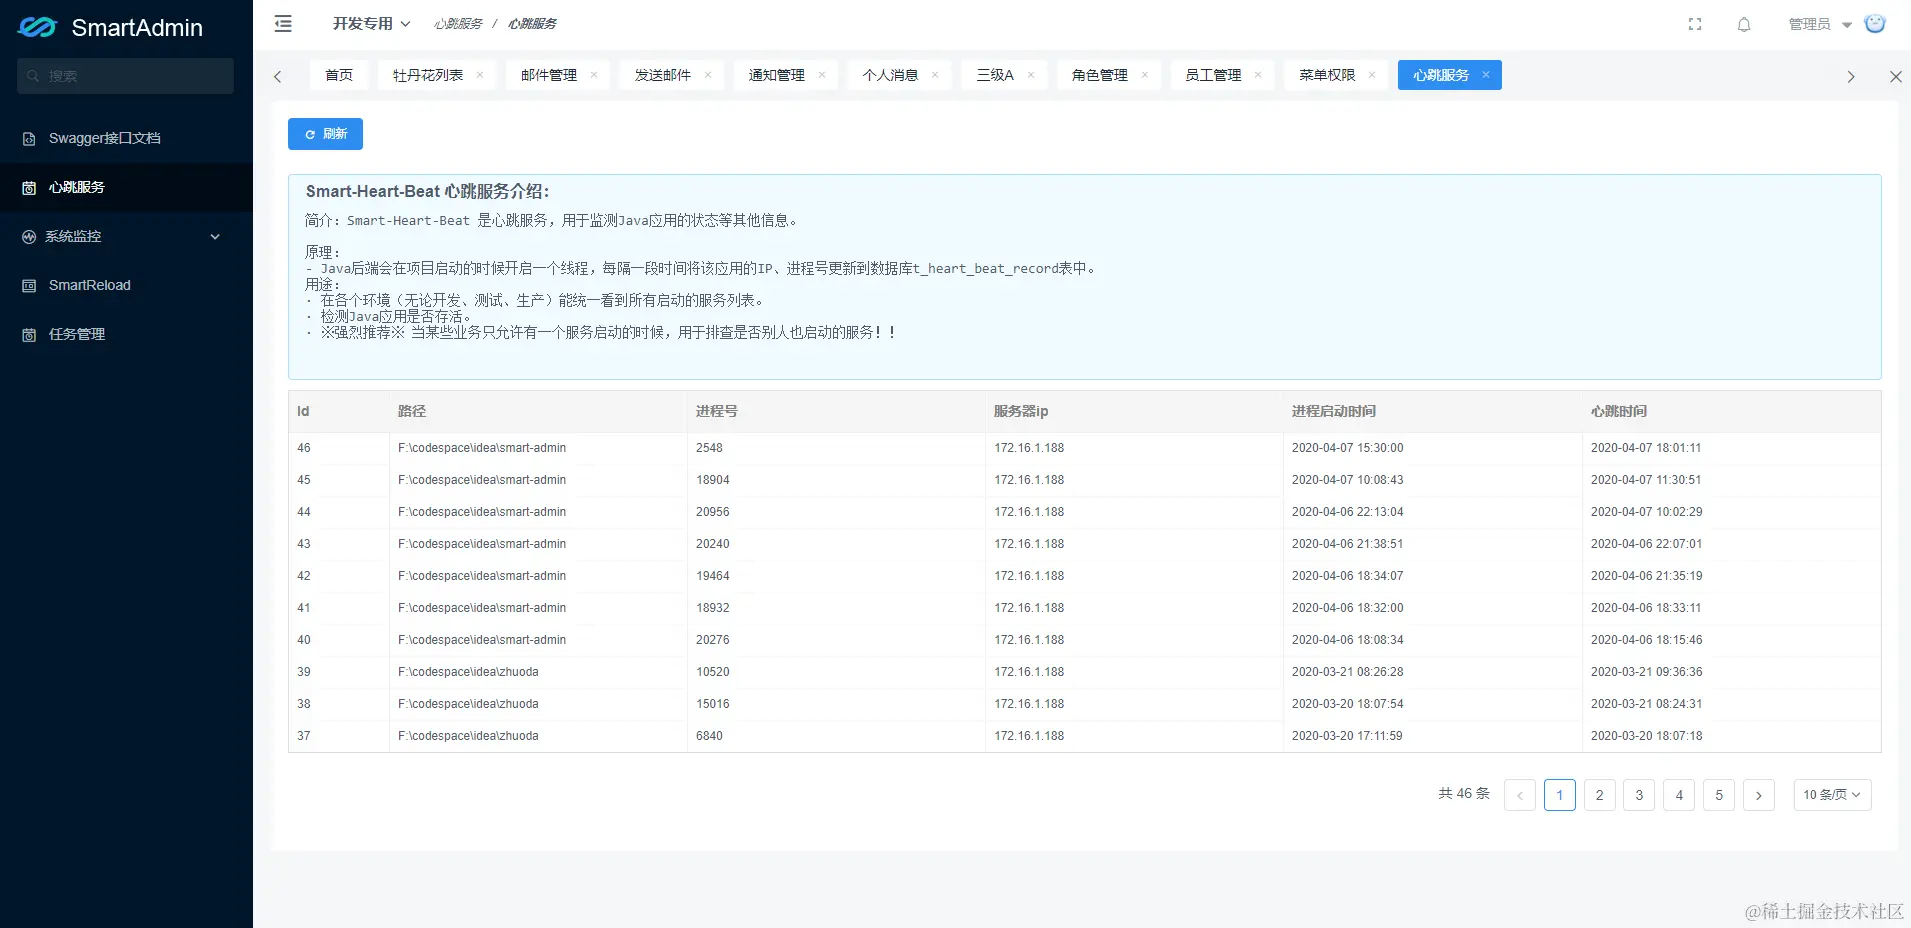Close the 心跳服务 active tab
Screen dimensions: 1911x928
click(x=1486, y=75)
